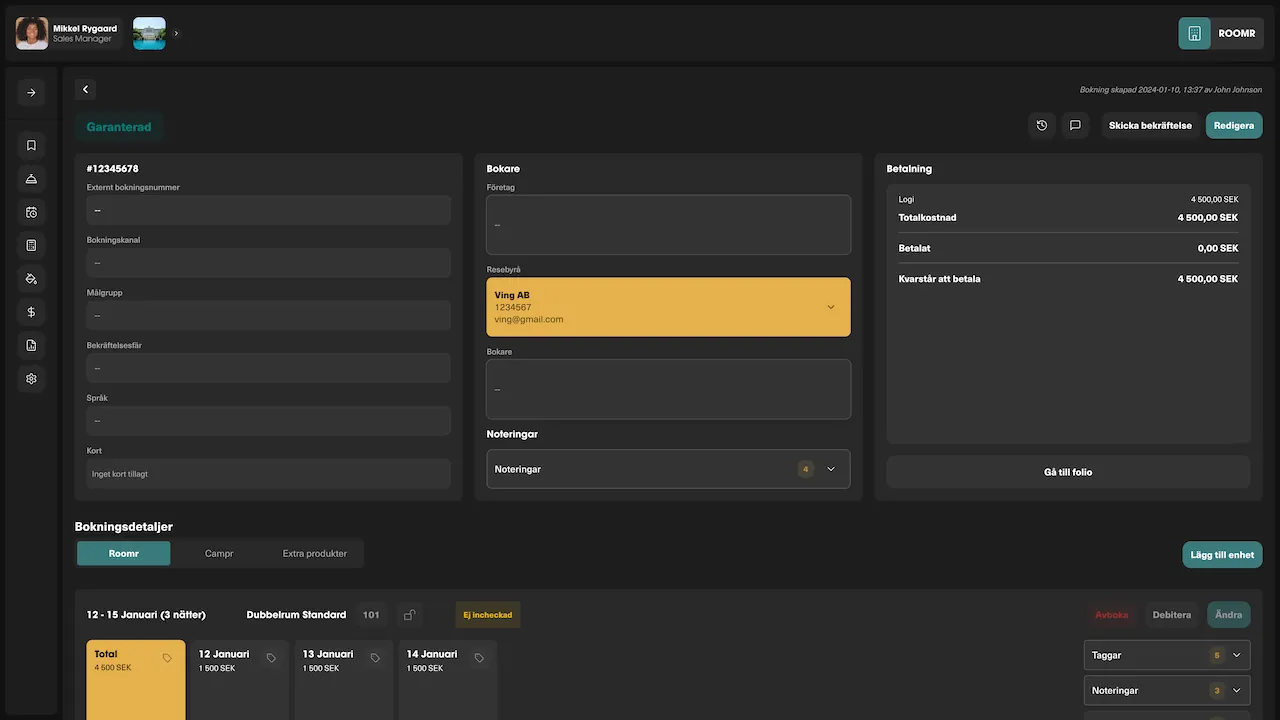Click the Externt bokningsnummer field

point(268,210)
